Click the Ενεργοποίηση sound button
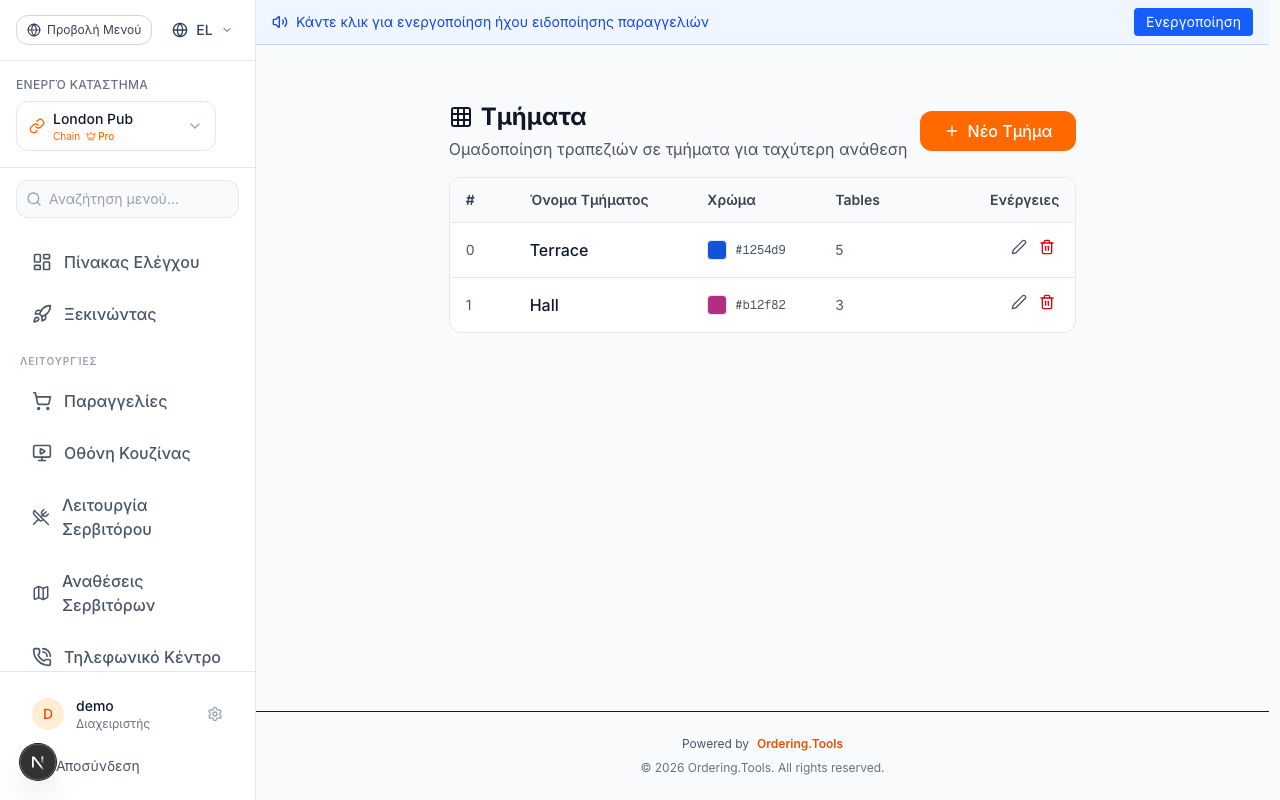The height and width of the screenshot is (800, 1280). pos(1193,22)
